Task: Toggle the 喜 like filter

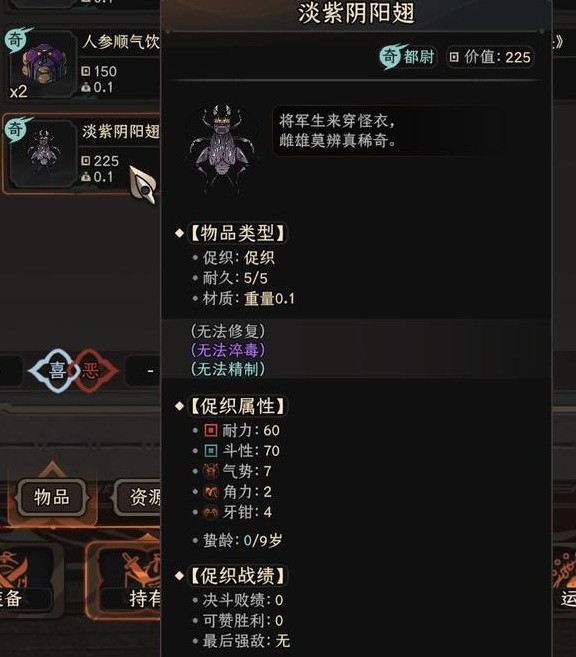Action: [x=56, y=370]
